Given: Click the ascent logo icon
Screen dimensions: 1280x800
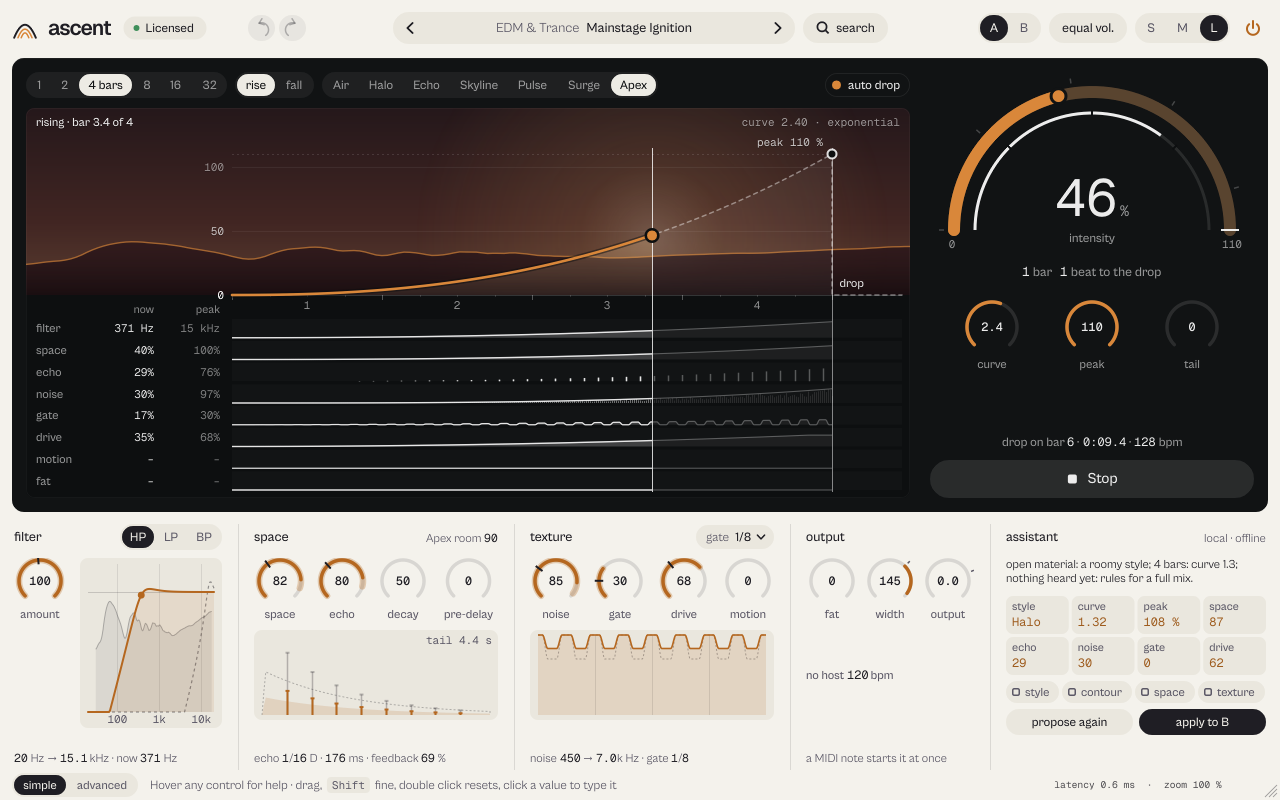Looking at the screenshot, I should point(25,31).
